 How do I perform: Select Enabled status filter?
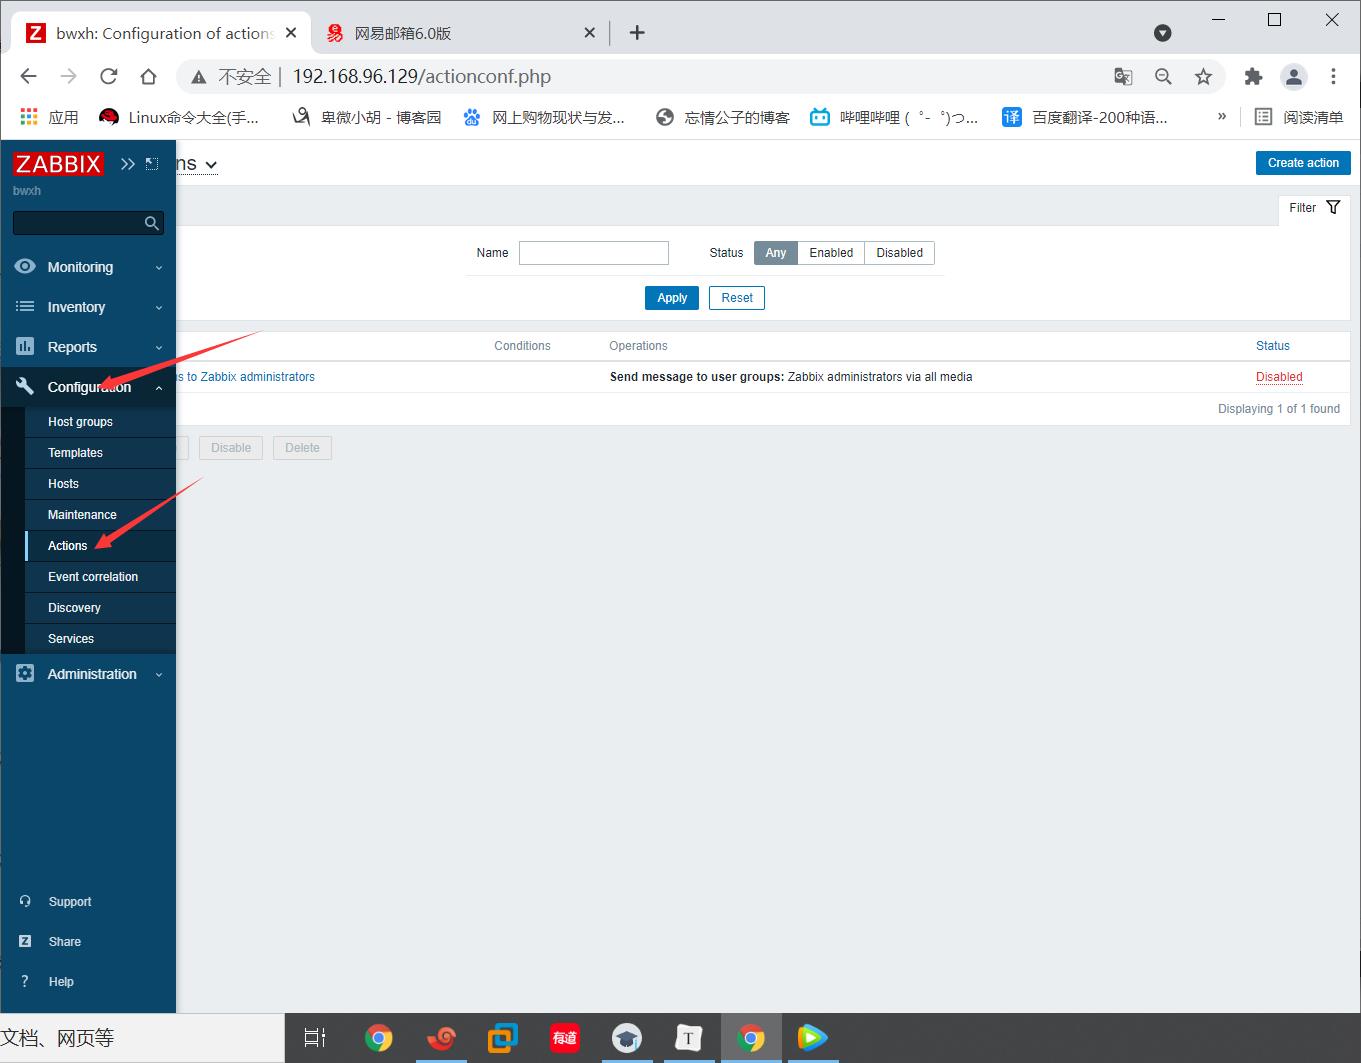tap(831, 253)
